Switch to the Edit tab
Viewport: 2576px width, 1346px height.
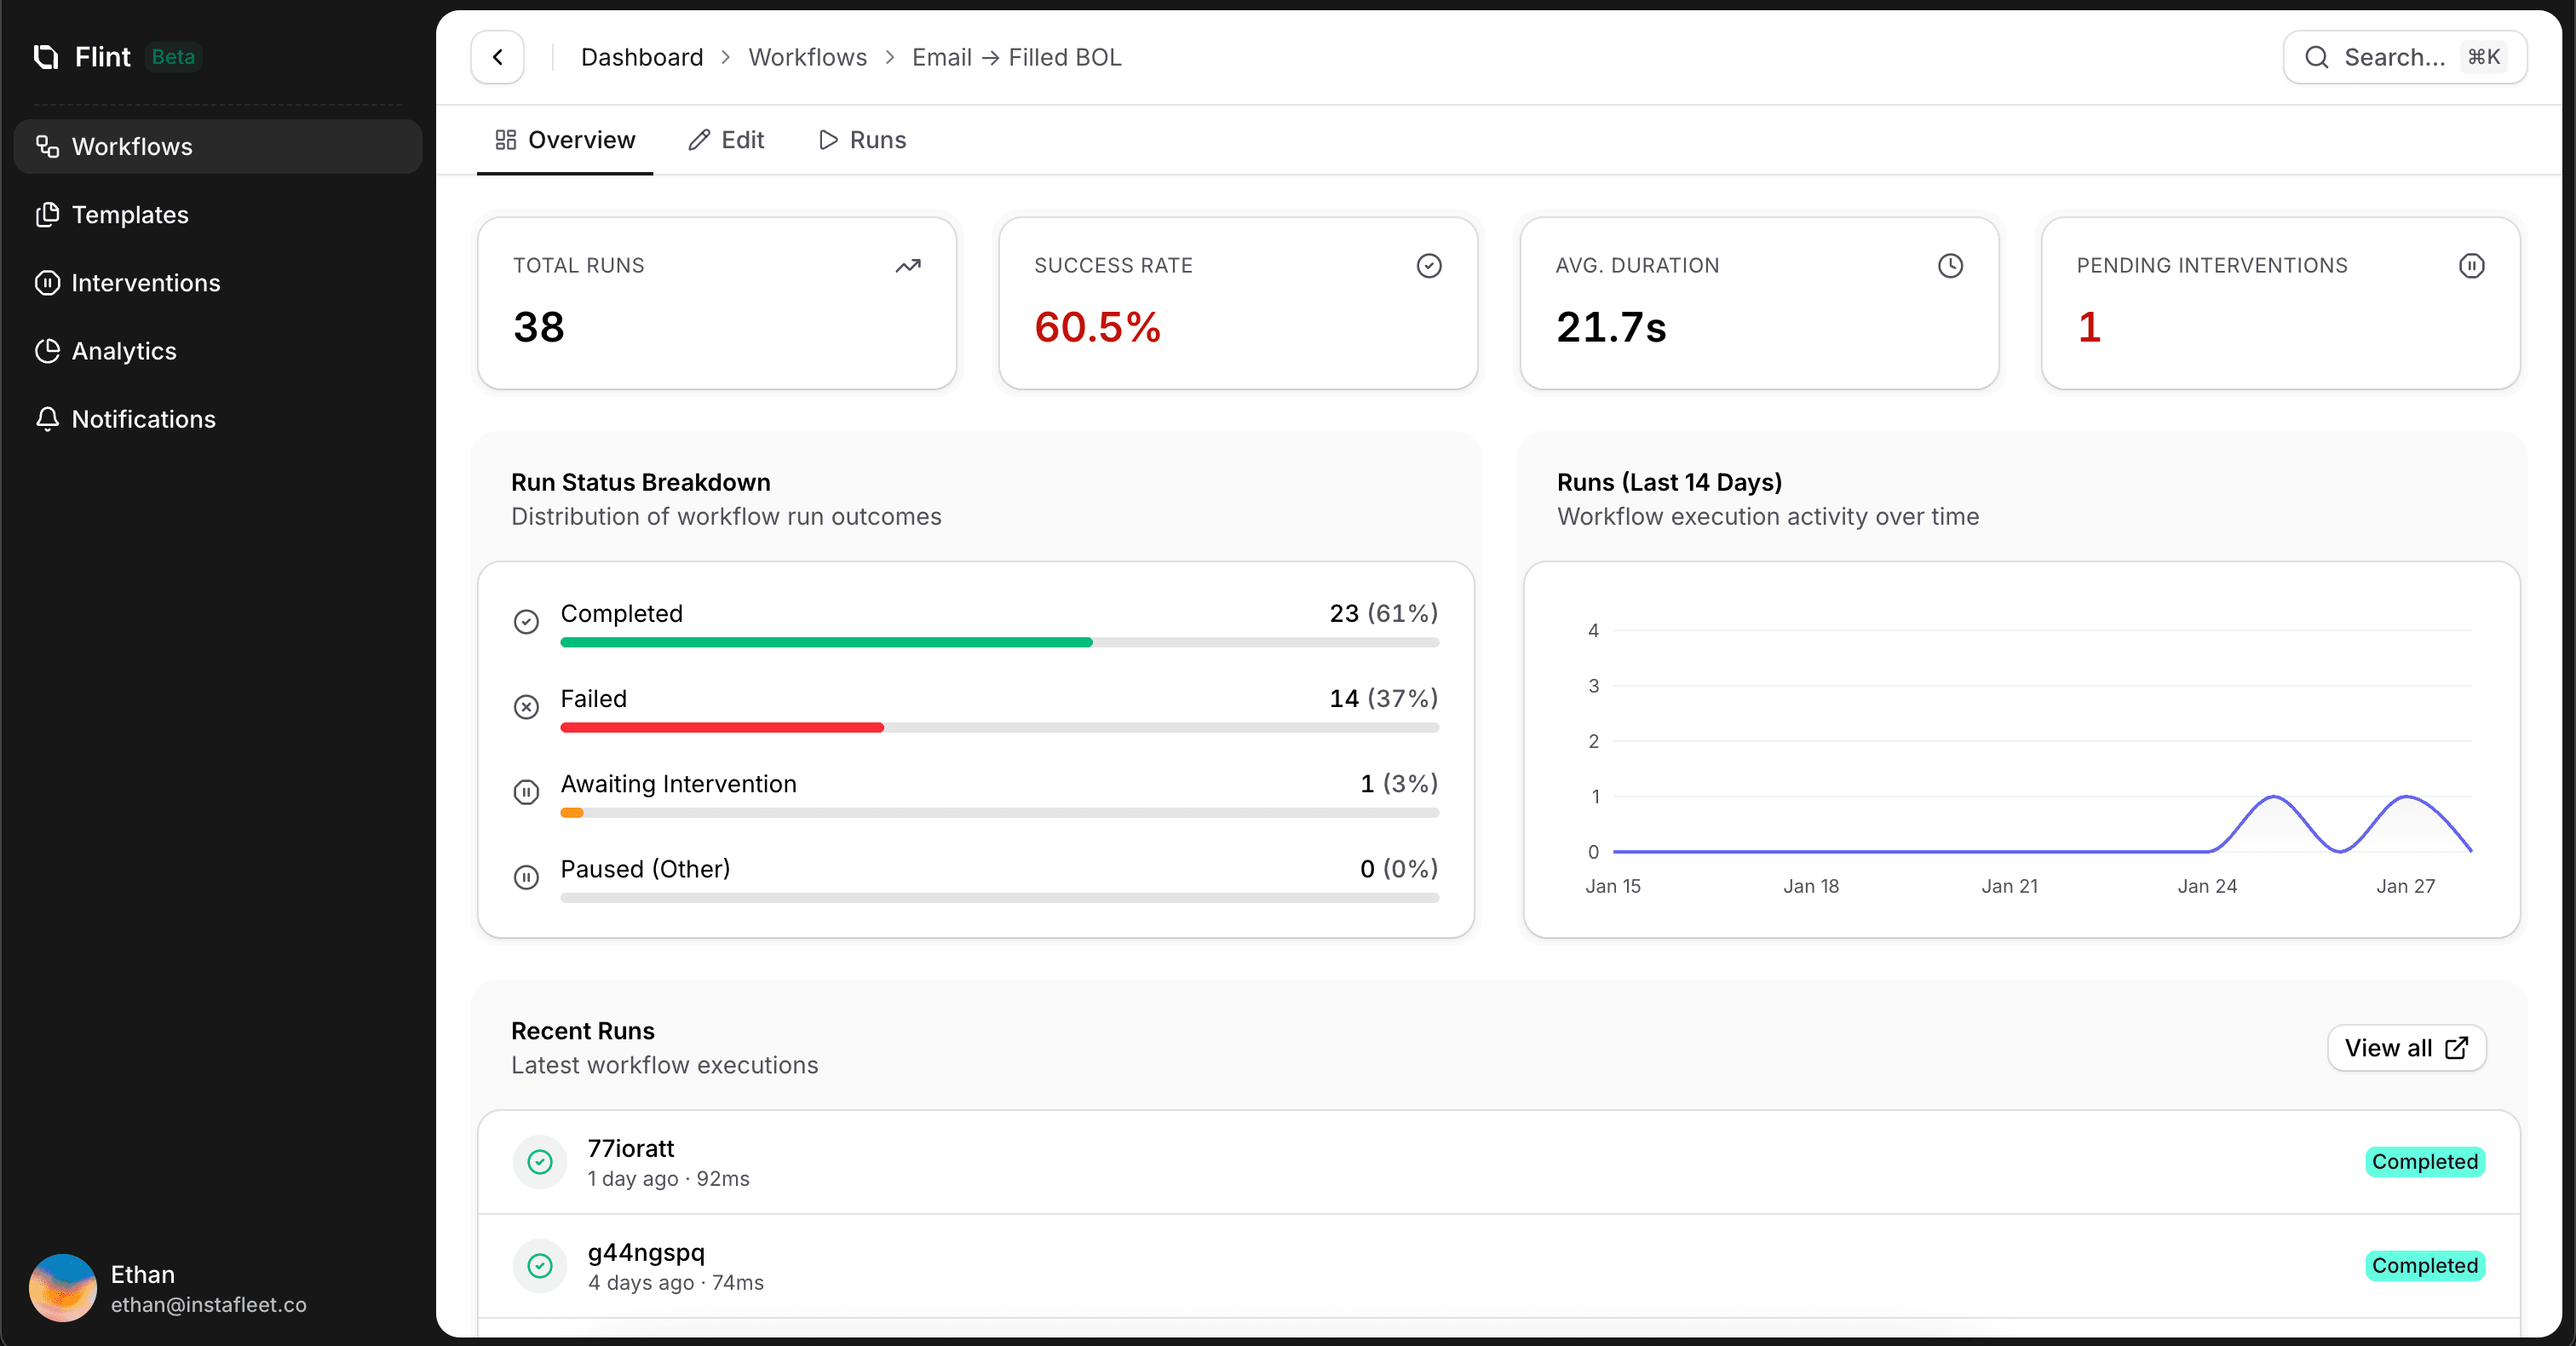pyautogui.click(x=726, y=140)
